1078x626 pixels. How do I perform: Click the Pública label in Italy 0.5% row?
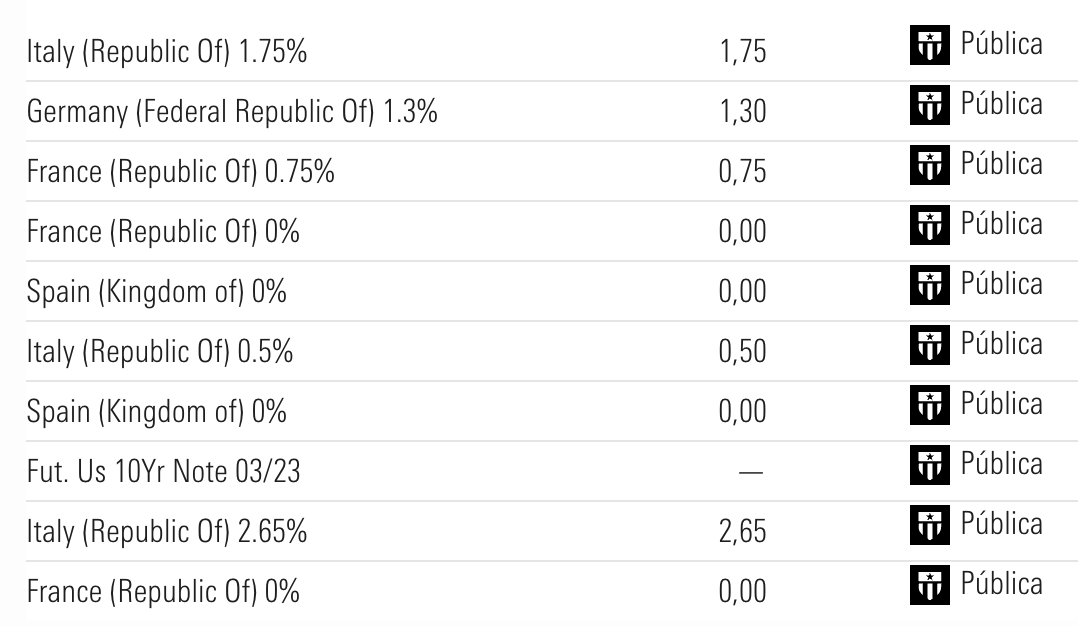pyautogui.click(x=1001, y=344)
